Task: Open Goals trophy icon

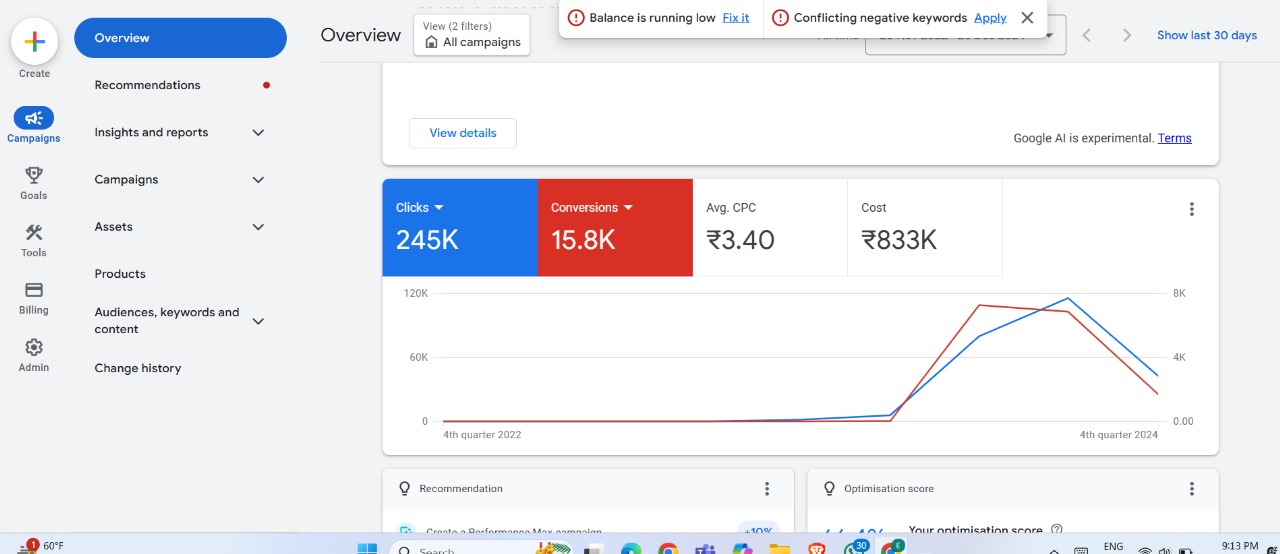Action: (34, 176)
